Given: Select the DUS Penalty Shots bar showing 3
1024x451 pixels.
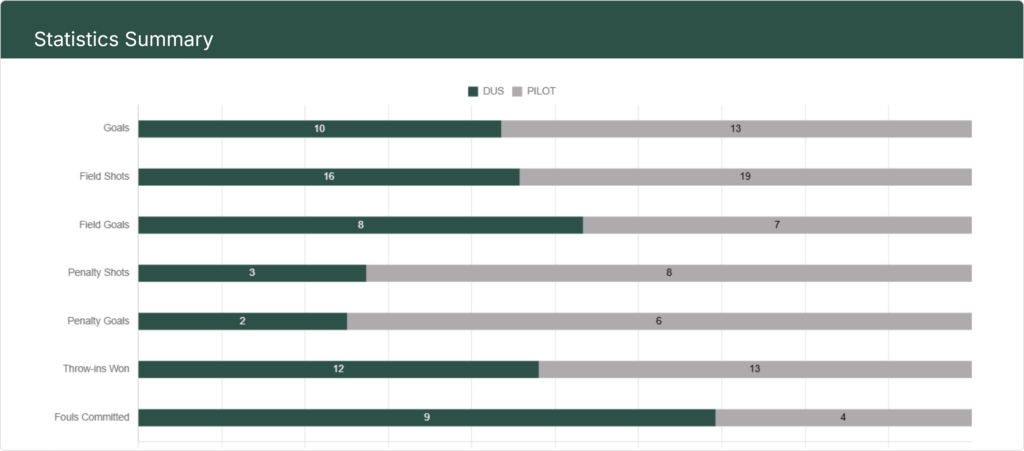Looking at the screenshot, I should coord(252,273).
